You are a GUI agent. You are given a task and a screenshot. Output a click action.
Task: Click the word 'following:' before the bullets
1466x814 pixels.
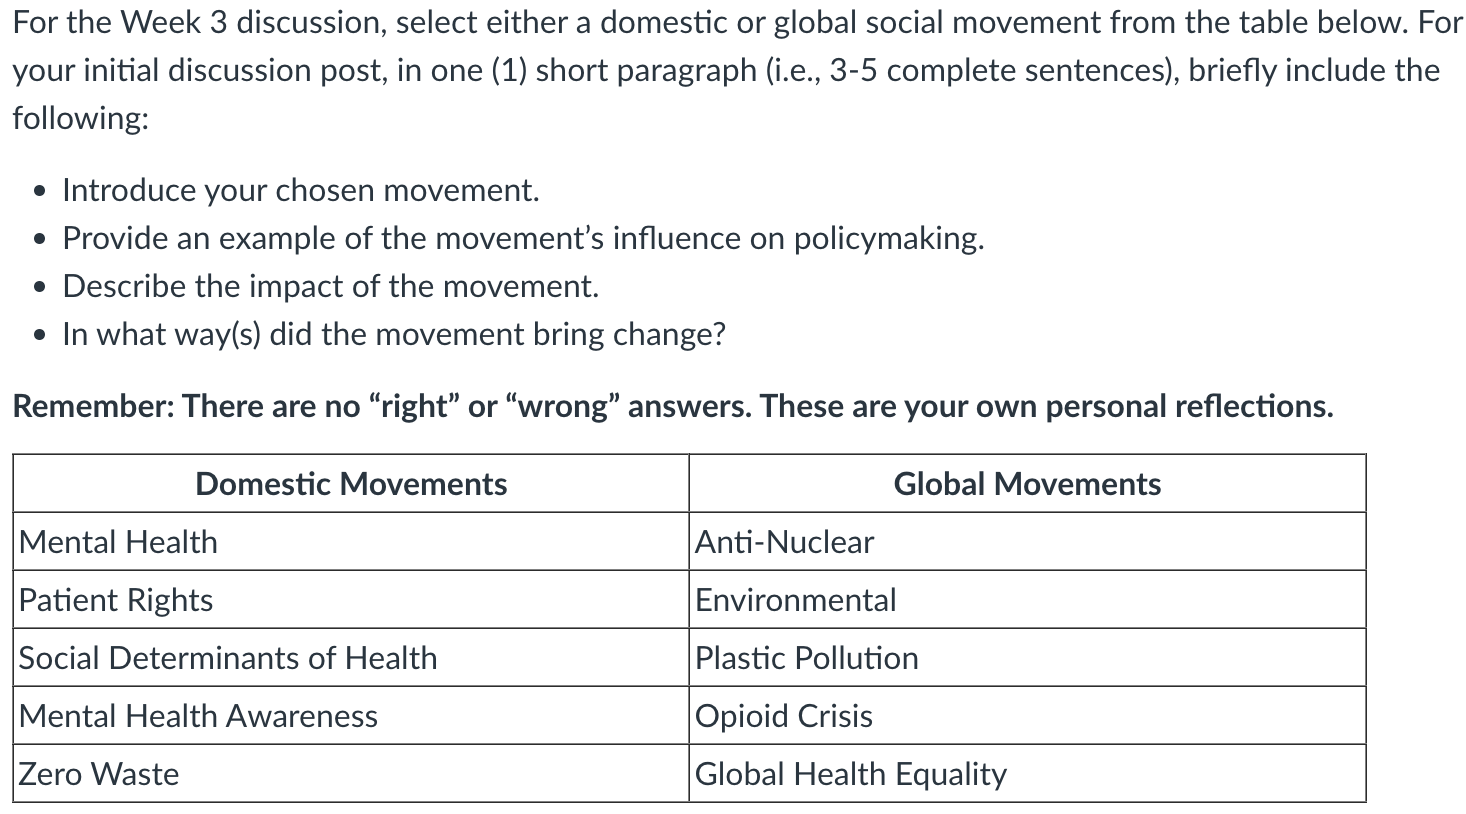(81, 118)
